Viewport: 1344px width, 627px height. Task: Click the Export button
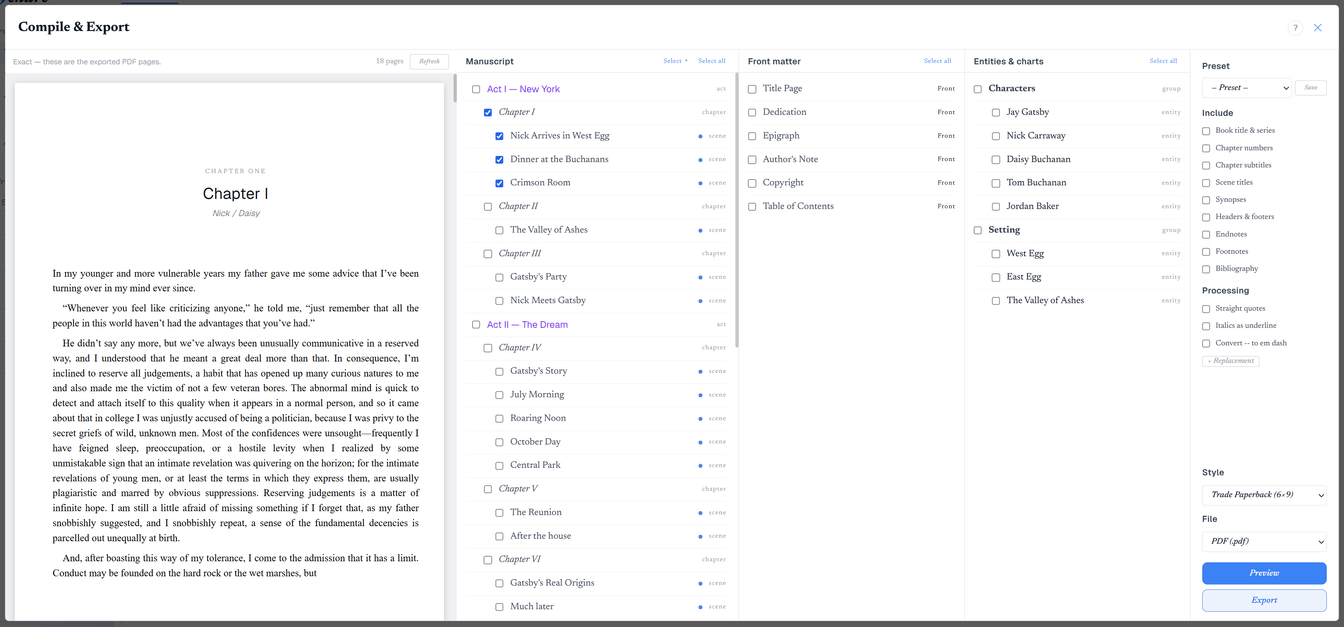1264,600
